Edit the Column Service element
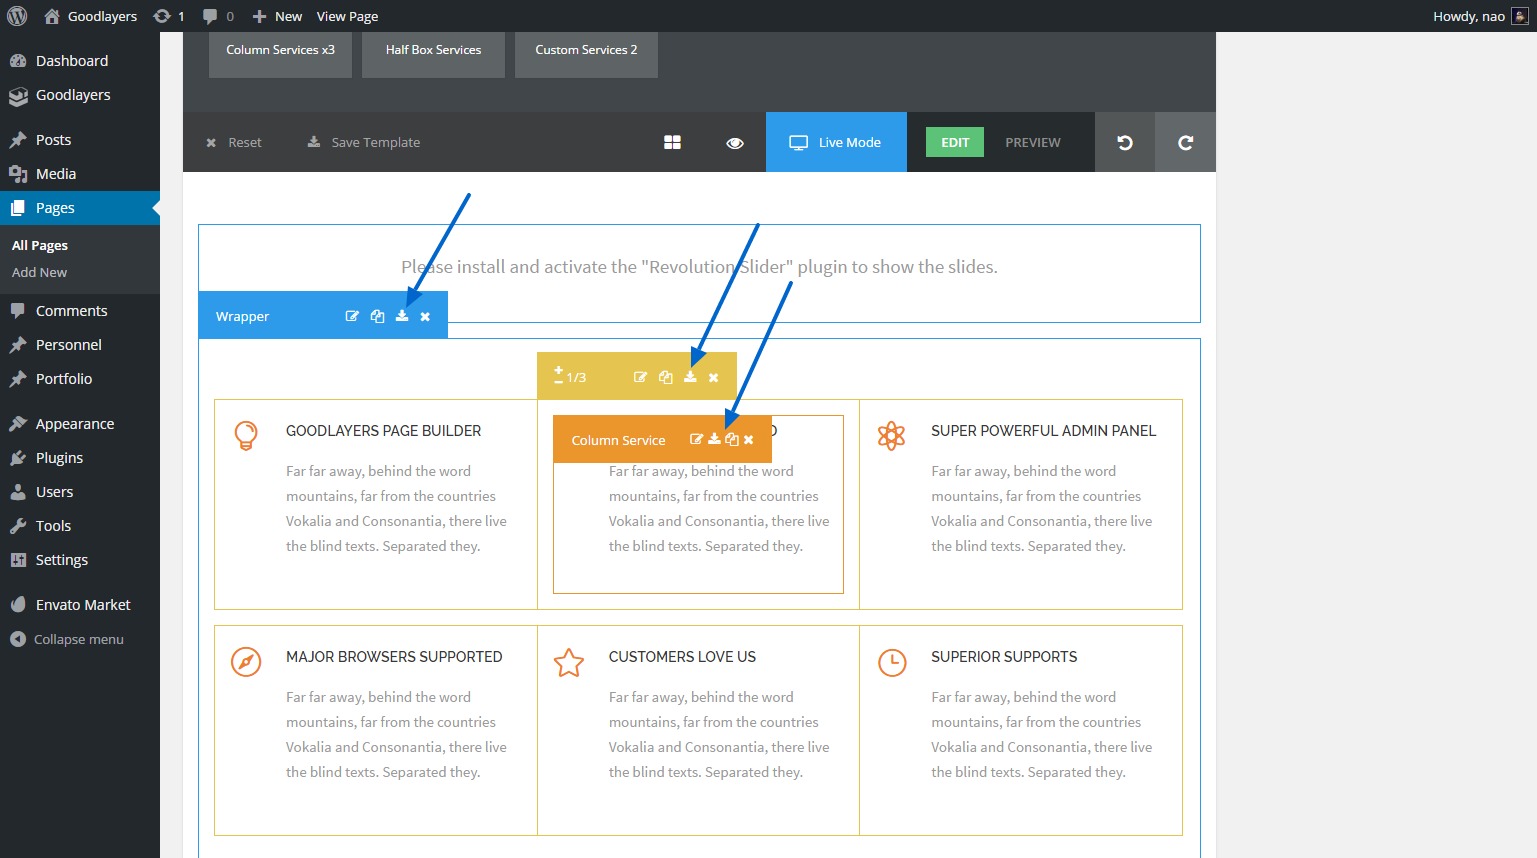1537x858 pixels. click(696, 439)
